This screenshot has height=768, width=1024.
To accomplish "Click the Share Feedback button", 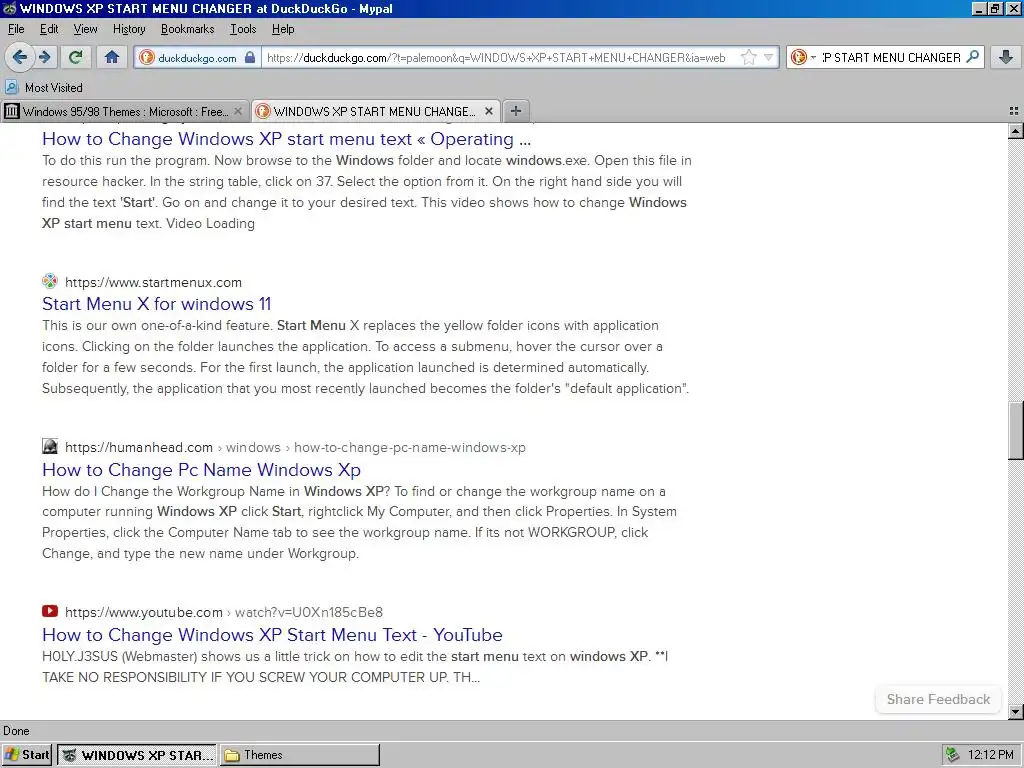I will (938, 699).
